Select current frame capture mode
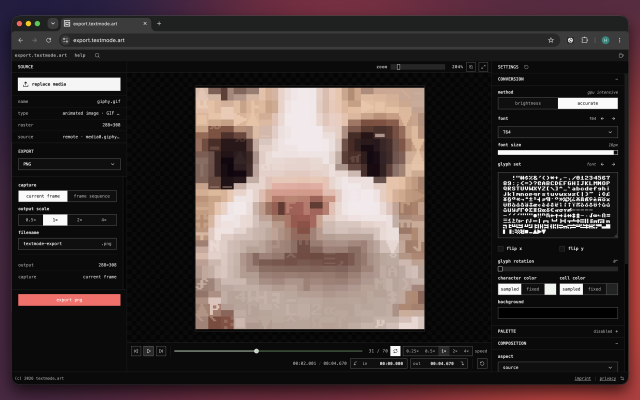 tap(43, 196)
